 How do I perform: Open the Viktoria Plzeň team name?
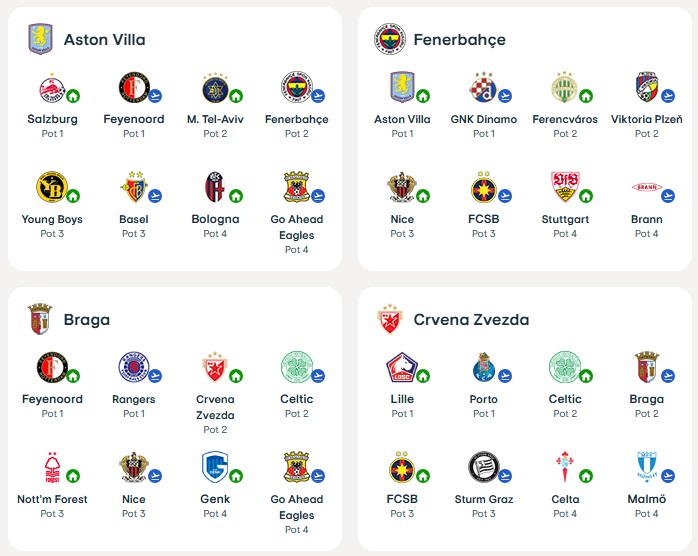646,119
